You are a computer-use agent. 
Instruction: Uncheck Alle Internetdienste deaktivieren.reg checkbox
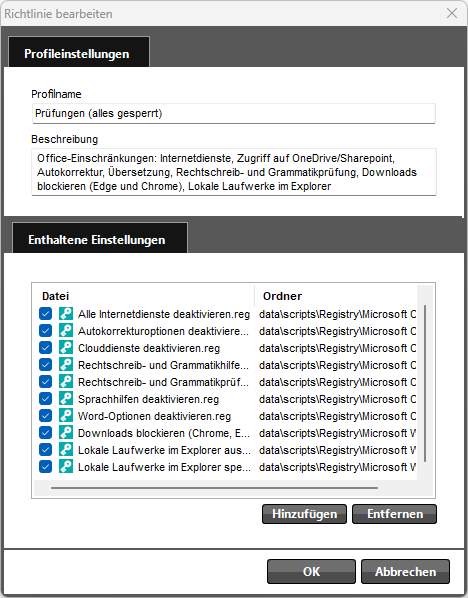[x=45, y=313]
